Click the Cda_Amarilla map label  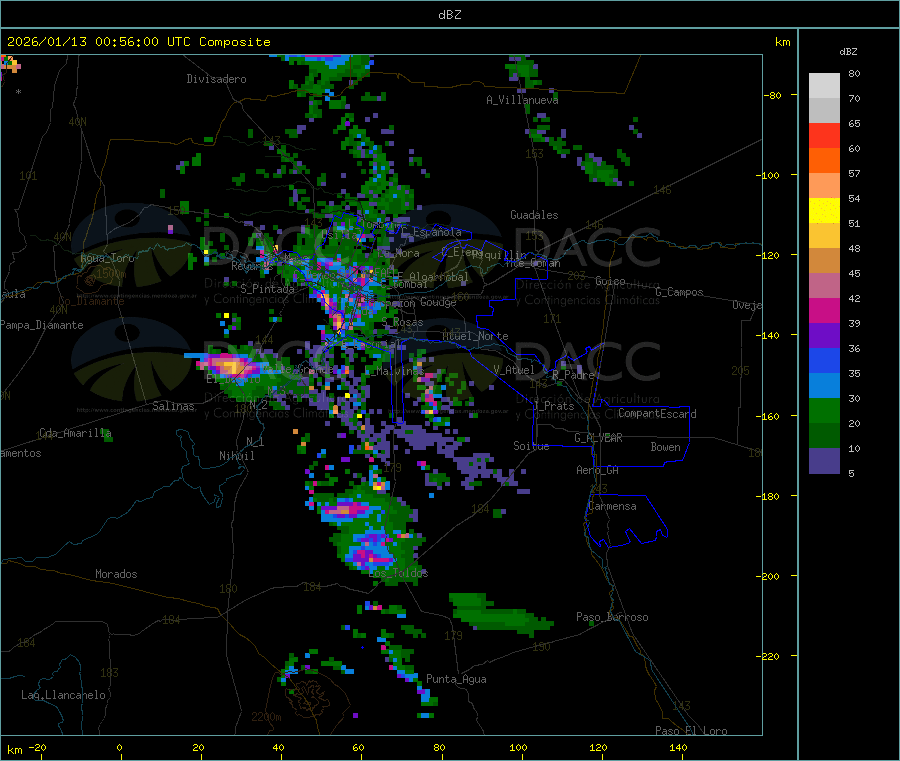coord(75,433)
